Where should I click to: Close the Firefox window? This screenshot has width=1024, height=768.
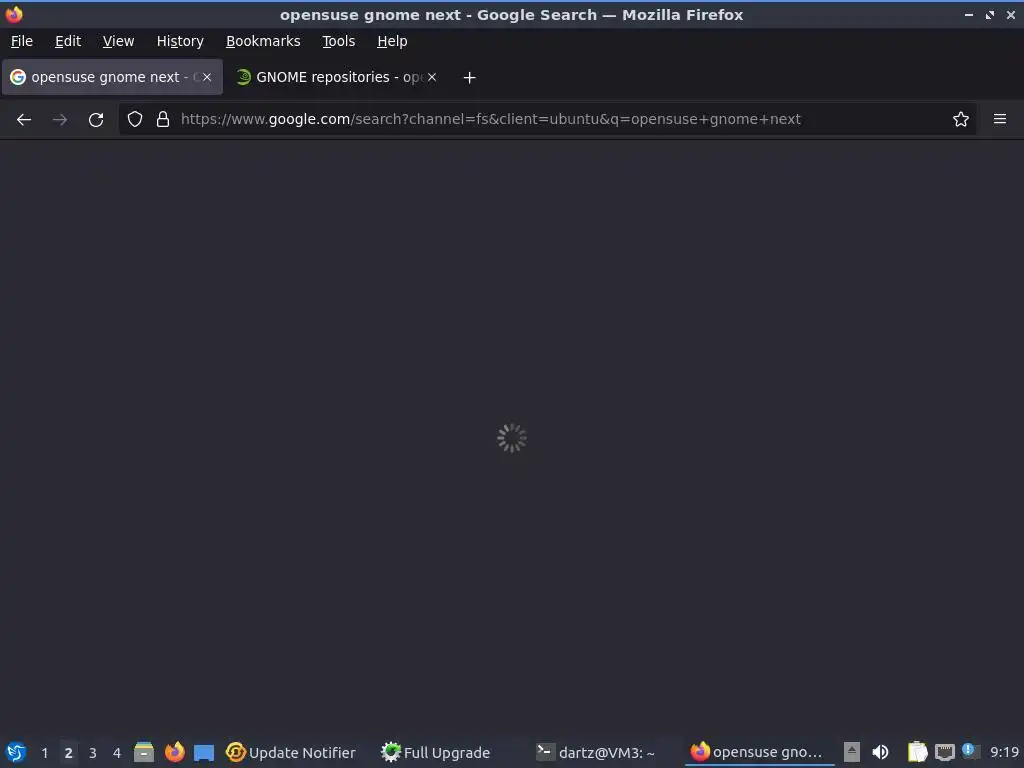tap(1011, 14)
